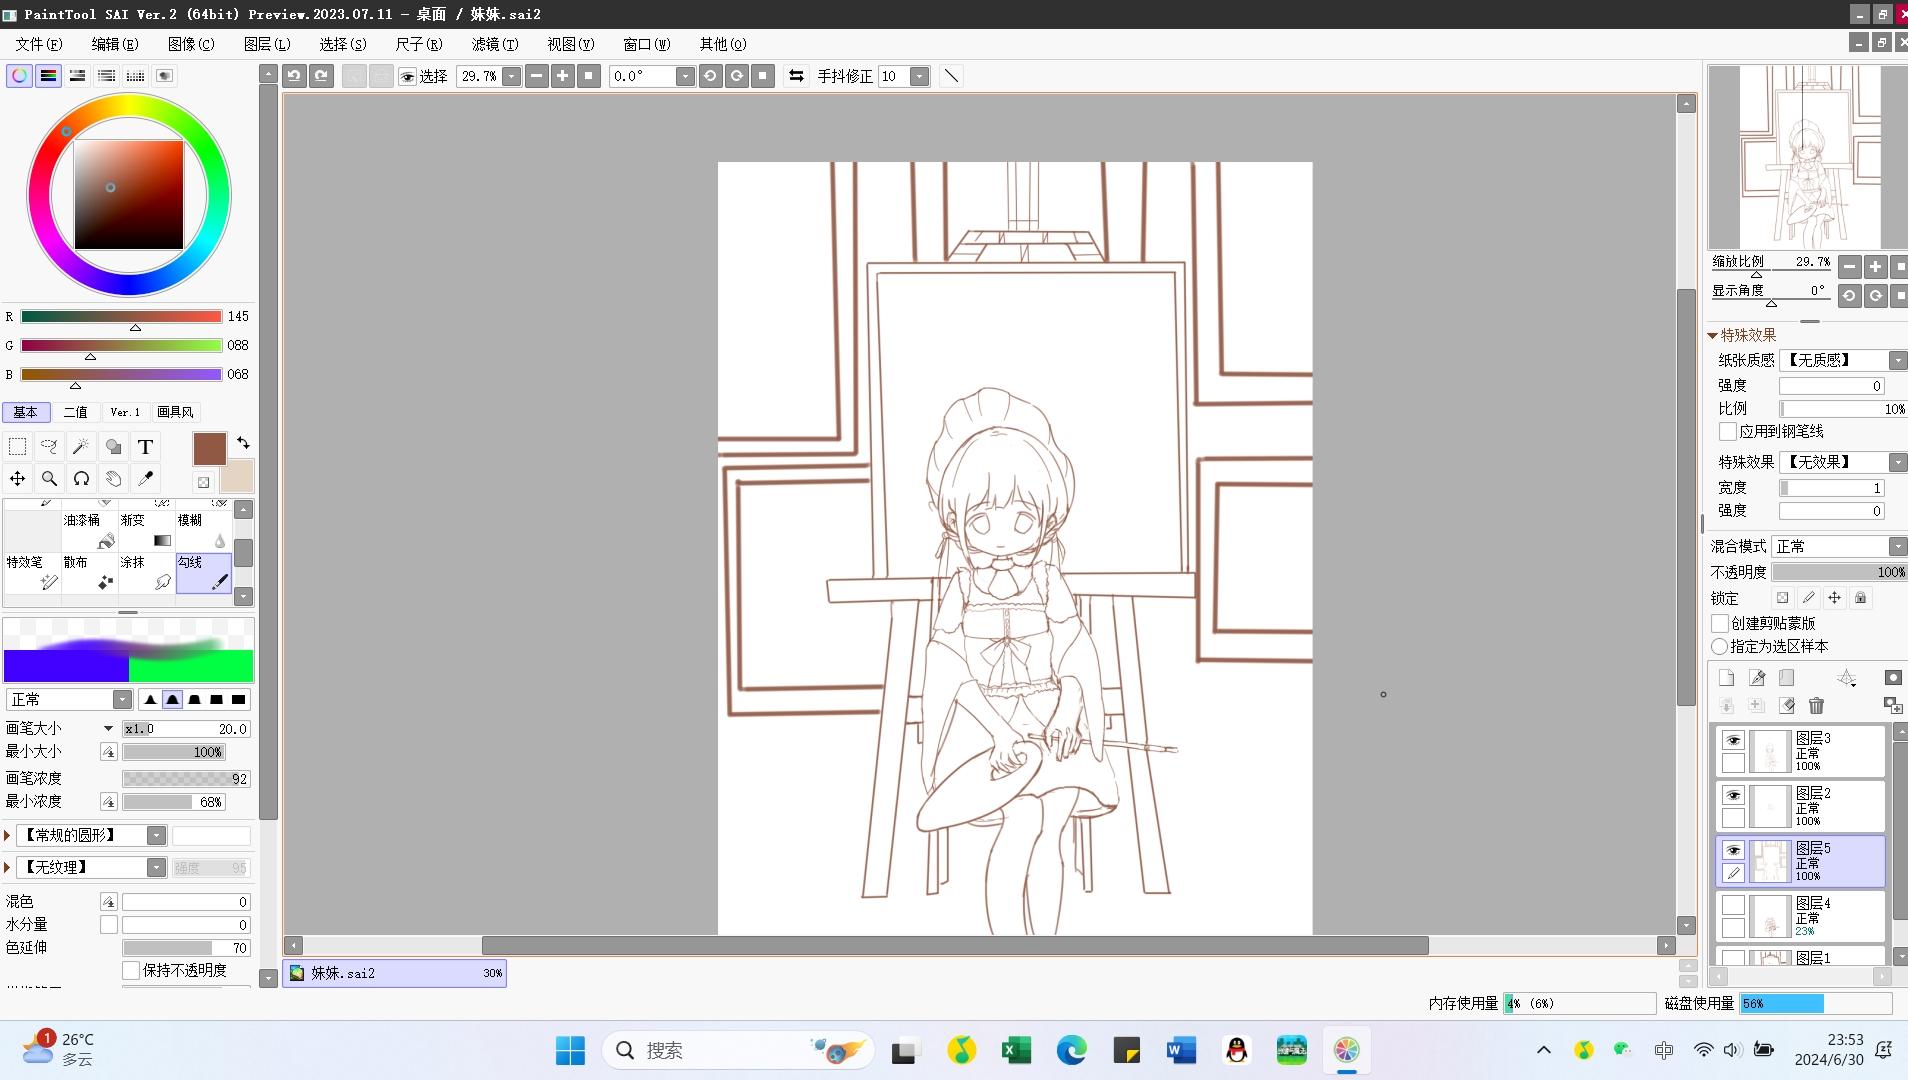Adjust the layer 不透明度 opacity slider

click(1840, 572)
